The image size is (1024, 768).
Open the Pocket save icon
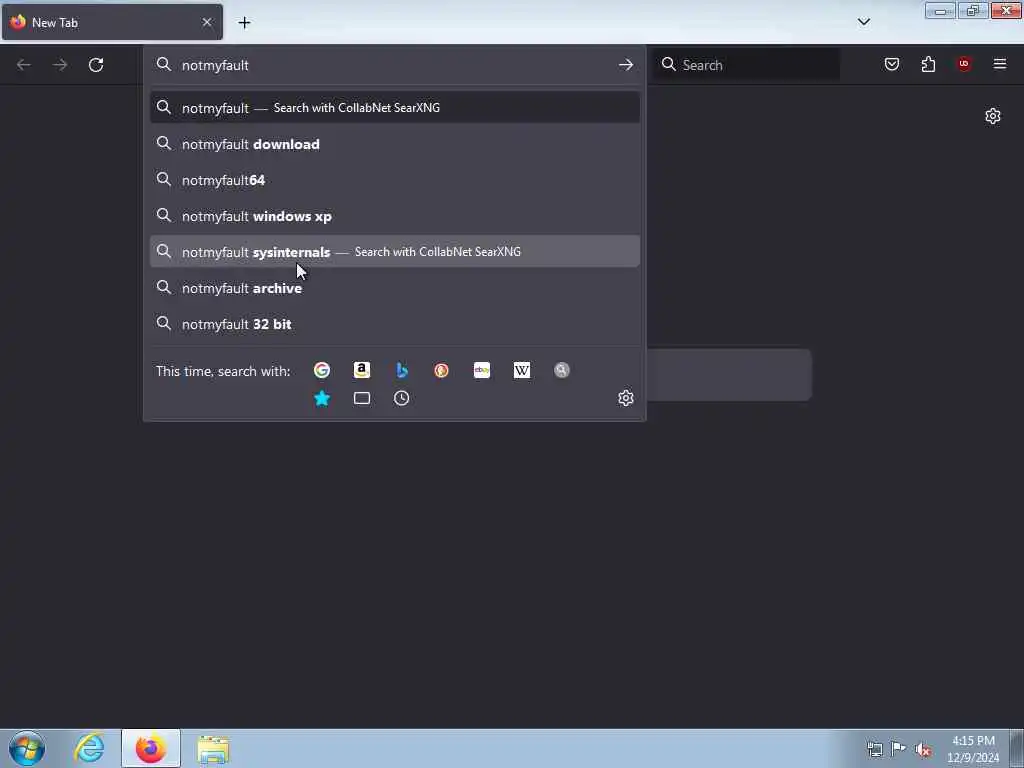click(x=891, y=64)
